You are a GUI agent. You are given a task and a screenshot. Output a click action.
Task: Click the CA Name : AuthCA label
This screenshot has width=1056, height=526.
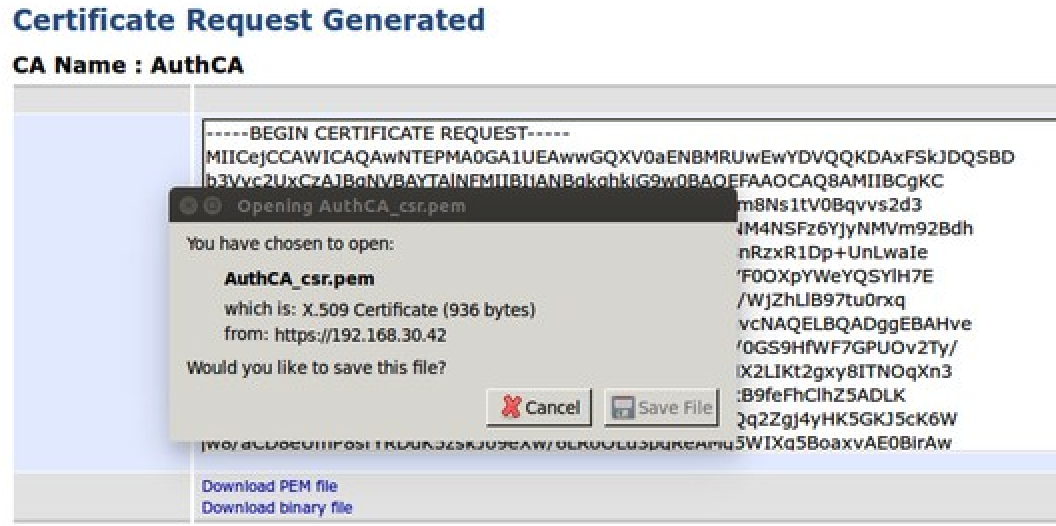click(x=127, y=66)
